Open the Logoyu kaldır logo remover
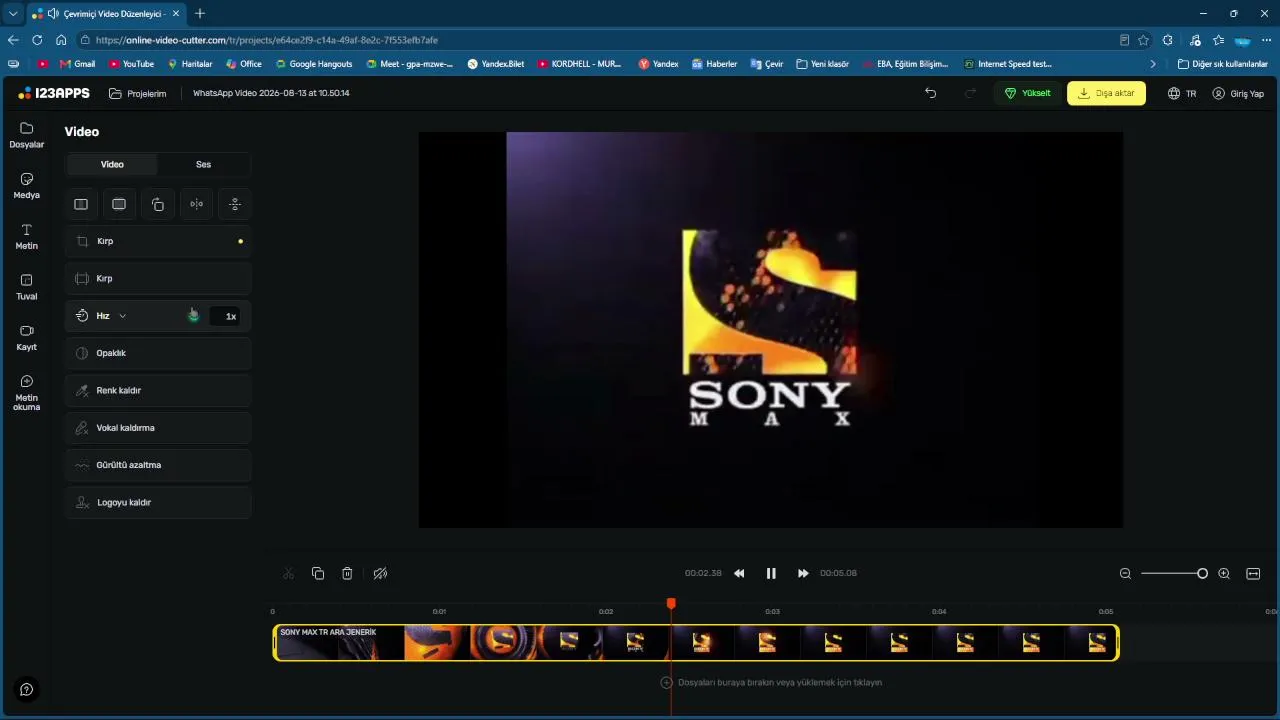The image size is (1280, 720). (x=158, y=502)
